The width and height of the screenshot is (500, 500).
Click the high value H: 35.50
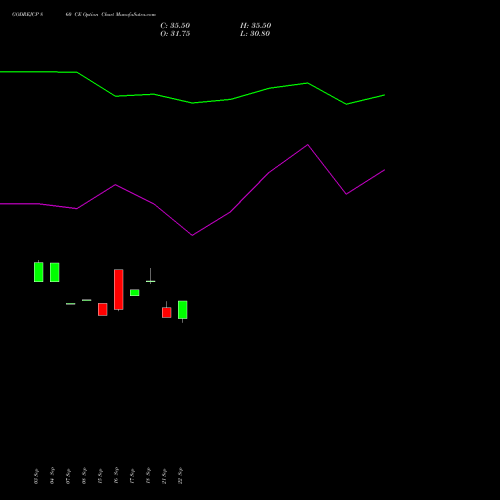pos(255,26)
